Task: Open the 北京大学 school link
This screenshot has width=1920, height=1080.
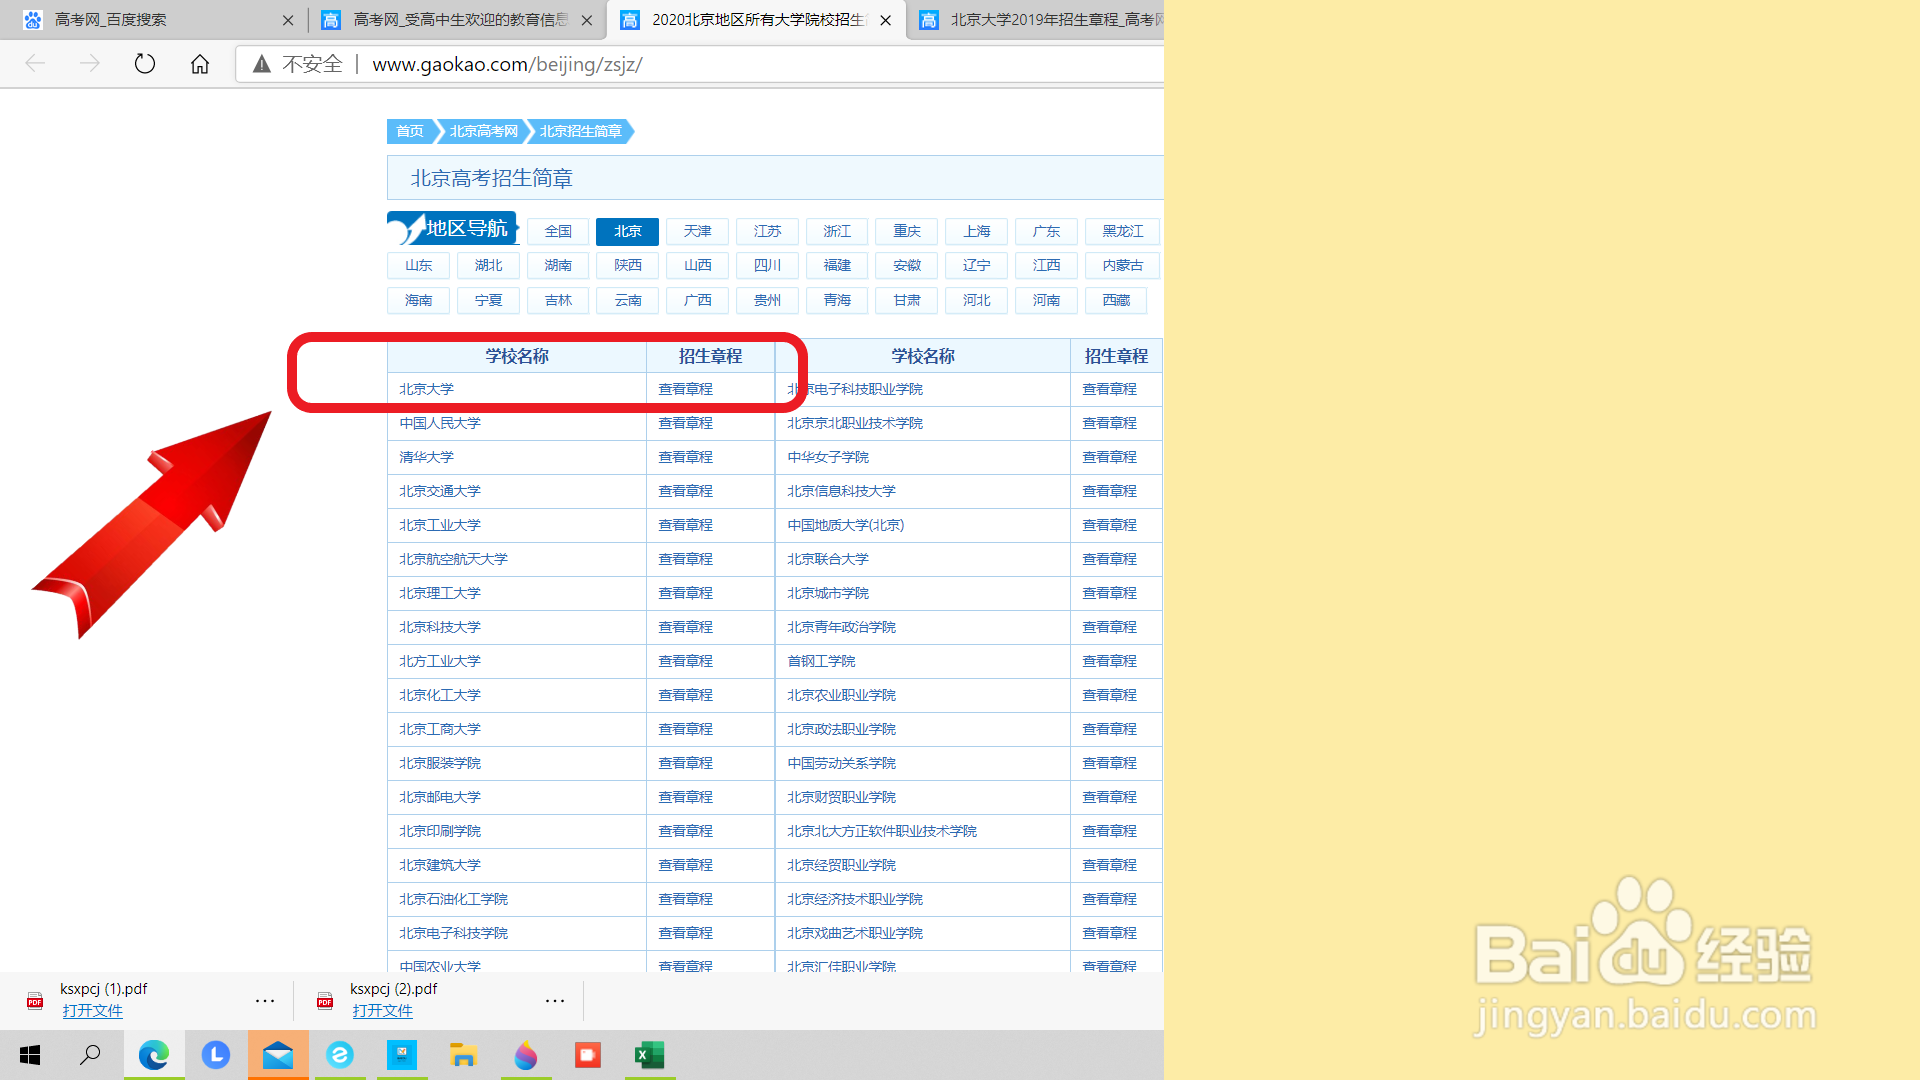Action: coord(426,389)
